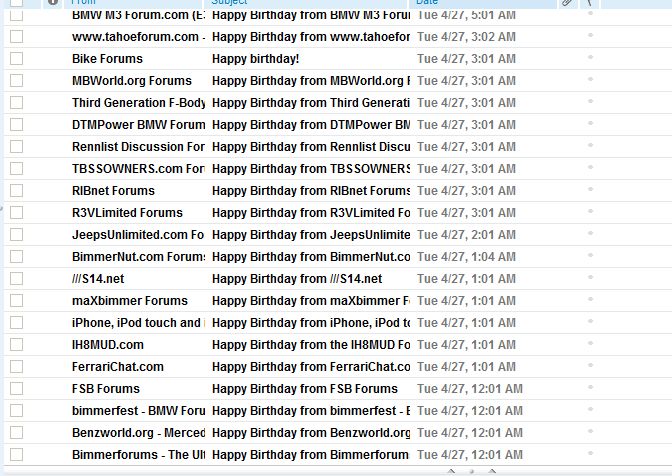
Task: Toggle flag on BimmerNut.com Forums row
Action: pyautogui.click(x=591, y=255)
